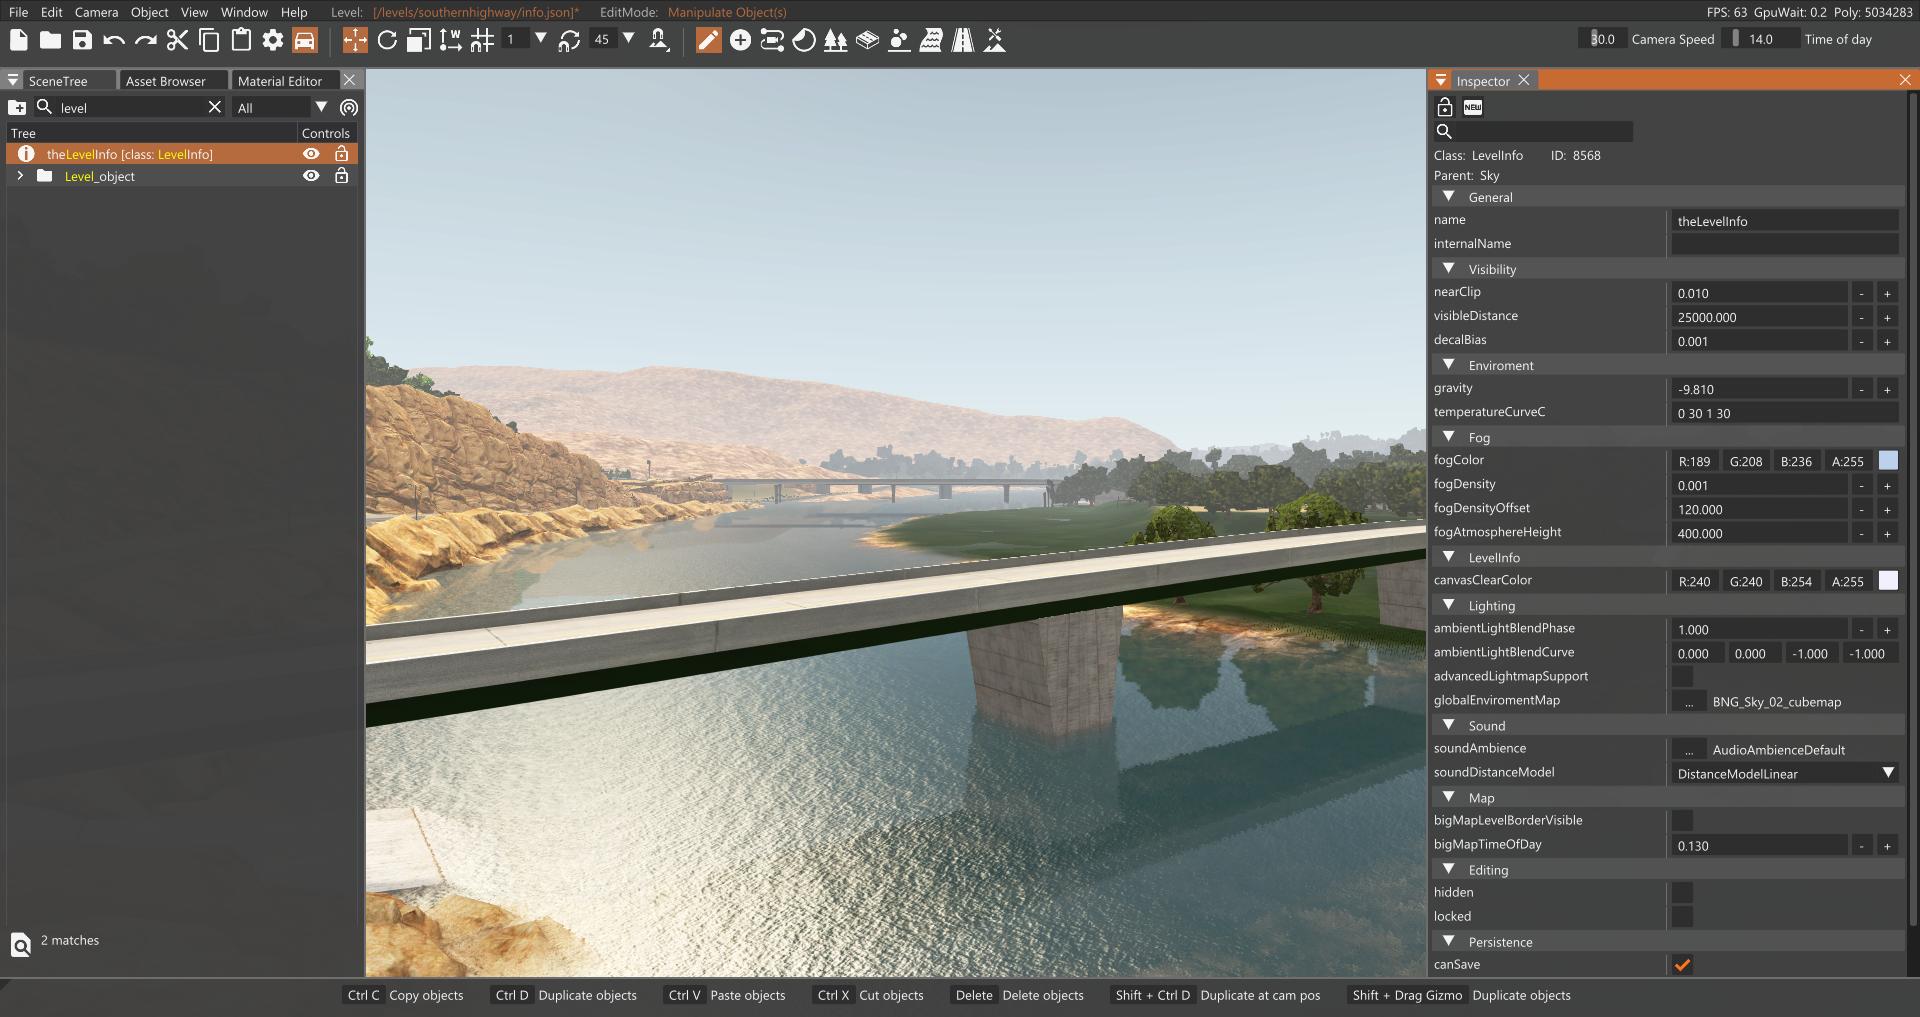Uncheck the canSave checkbox
The image size is (1920, 1017).
pos(1683,965)
